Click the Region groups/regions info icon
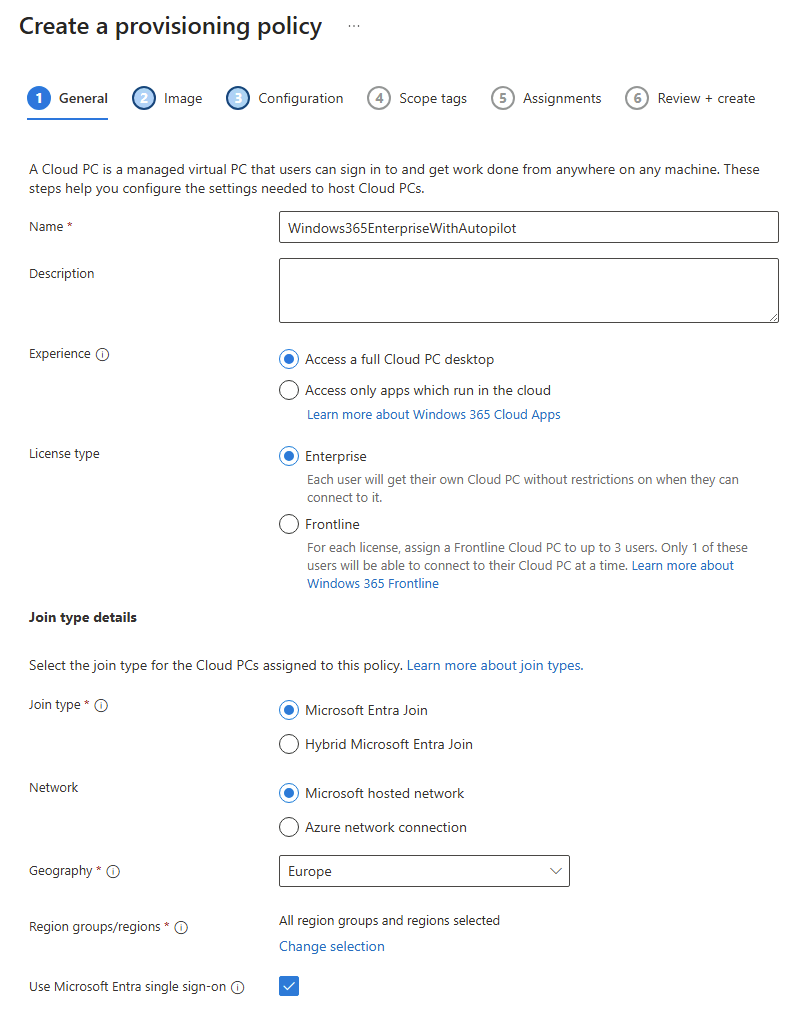Image resolution: width=794 pixels, height=1009 pixels. click(x=181, y=927)
